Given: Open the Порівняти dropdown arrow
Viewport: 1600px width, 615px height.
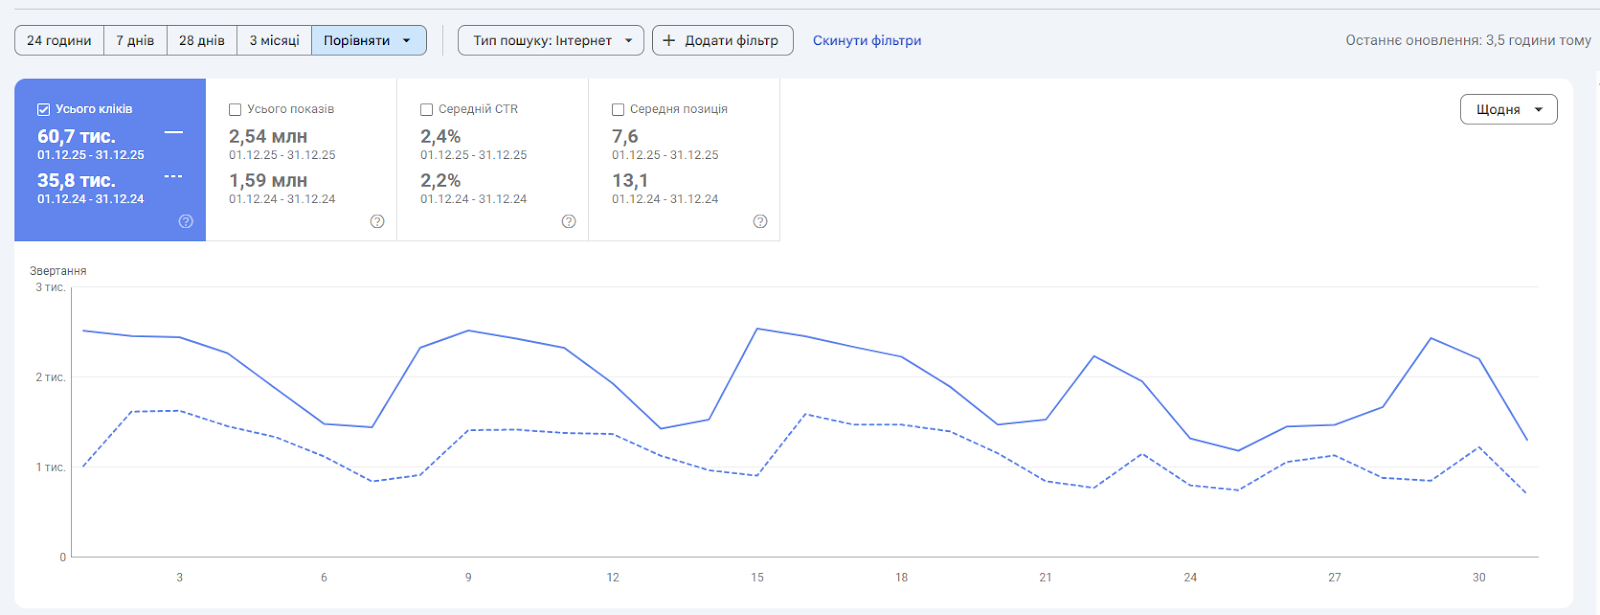Looking at the screenshot, I should 407,41.
